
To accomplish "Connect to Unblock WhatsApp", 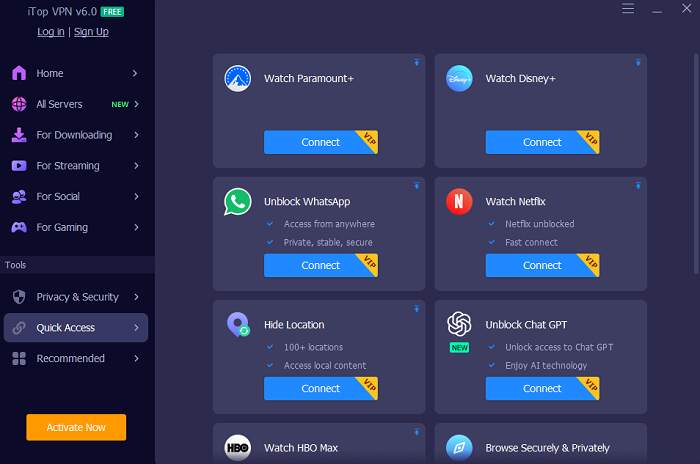I will 321,265.
